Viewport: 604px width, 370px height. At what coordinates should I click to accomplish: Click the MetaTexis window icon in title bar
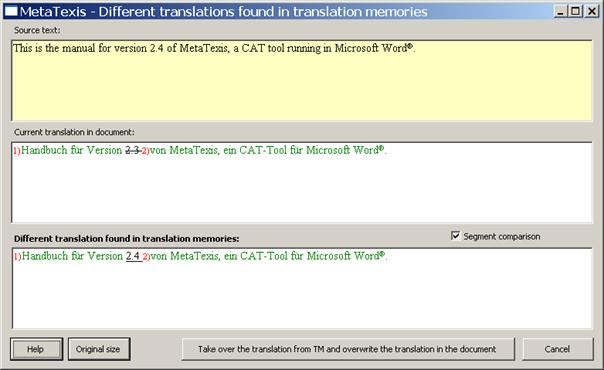point(11,12)
